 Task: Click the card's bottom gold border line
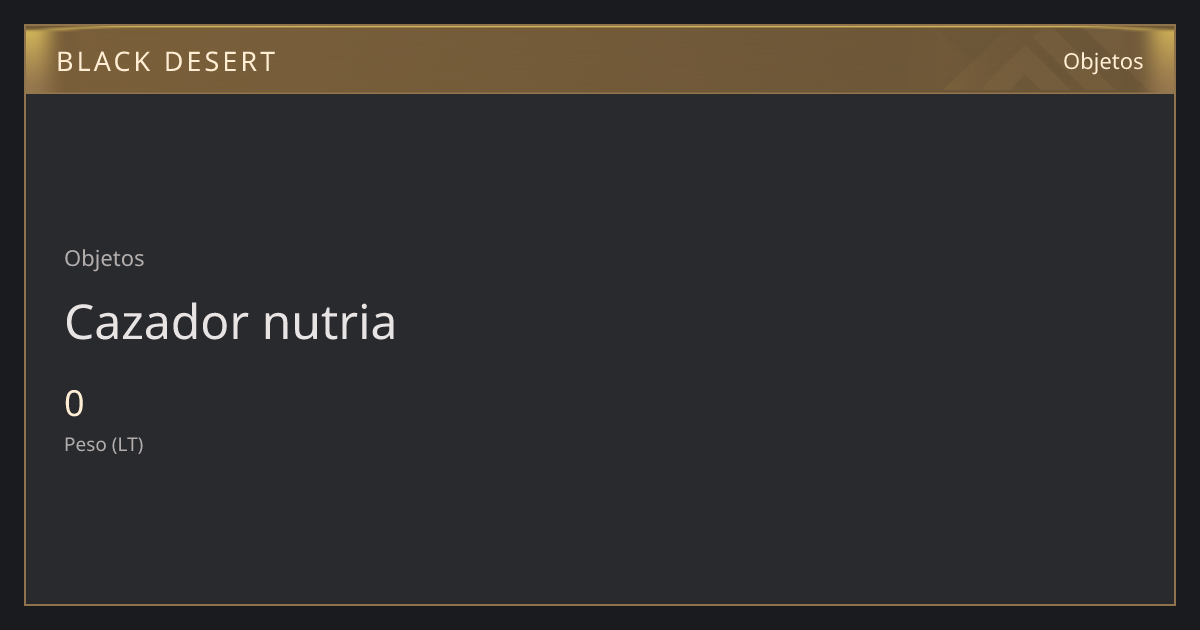[600, 604]
